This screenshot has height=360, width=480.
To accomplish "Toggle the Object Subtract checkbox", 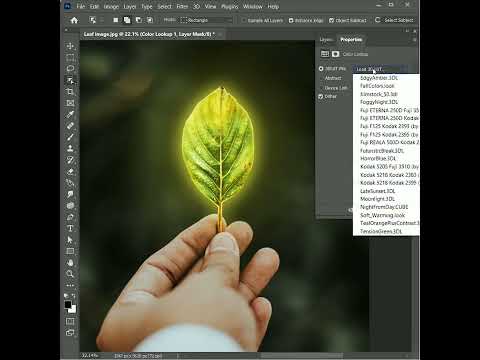I will pyautogui.click(x=331, y=20).
